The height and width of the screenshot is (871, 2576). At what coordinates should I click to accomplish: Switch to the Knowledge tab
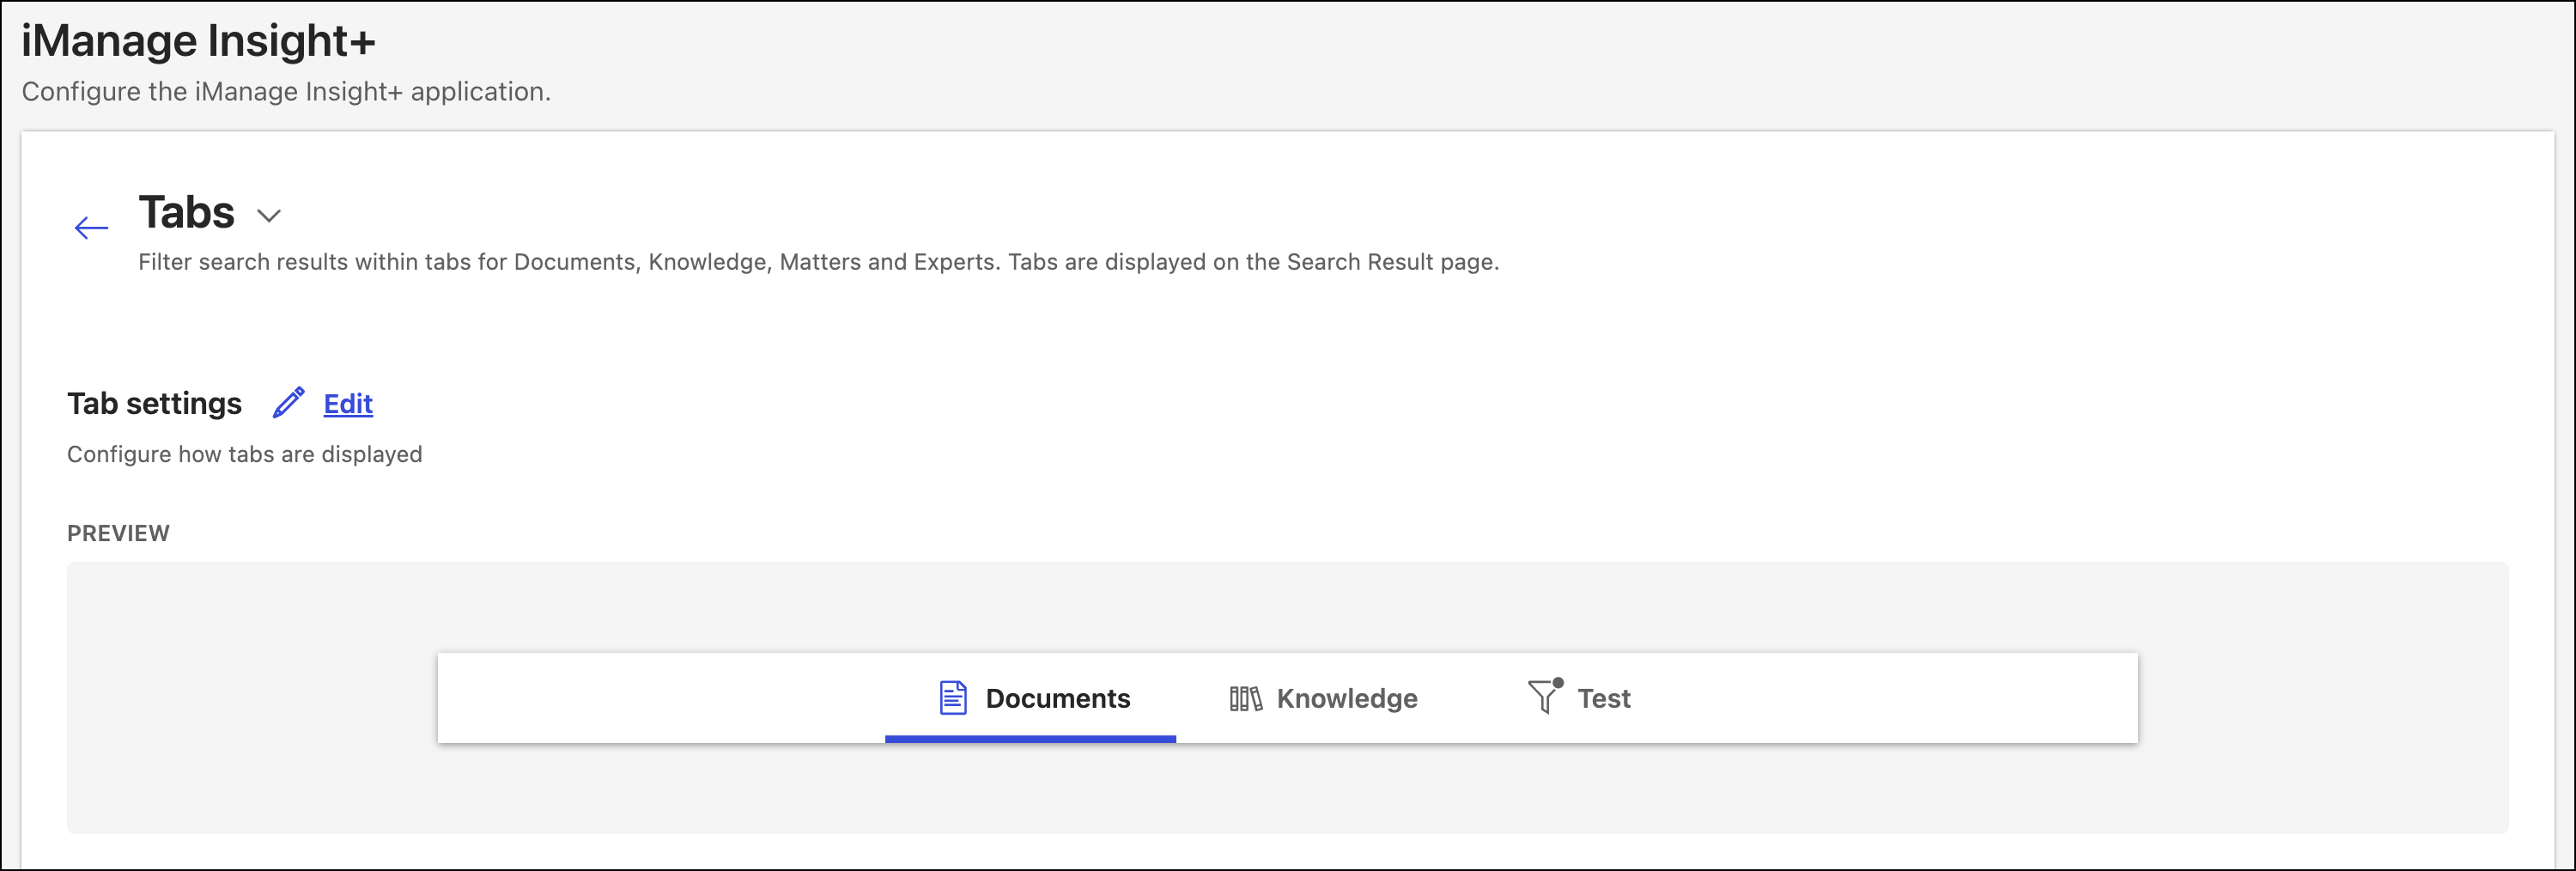point(1346,698)
